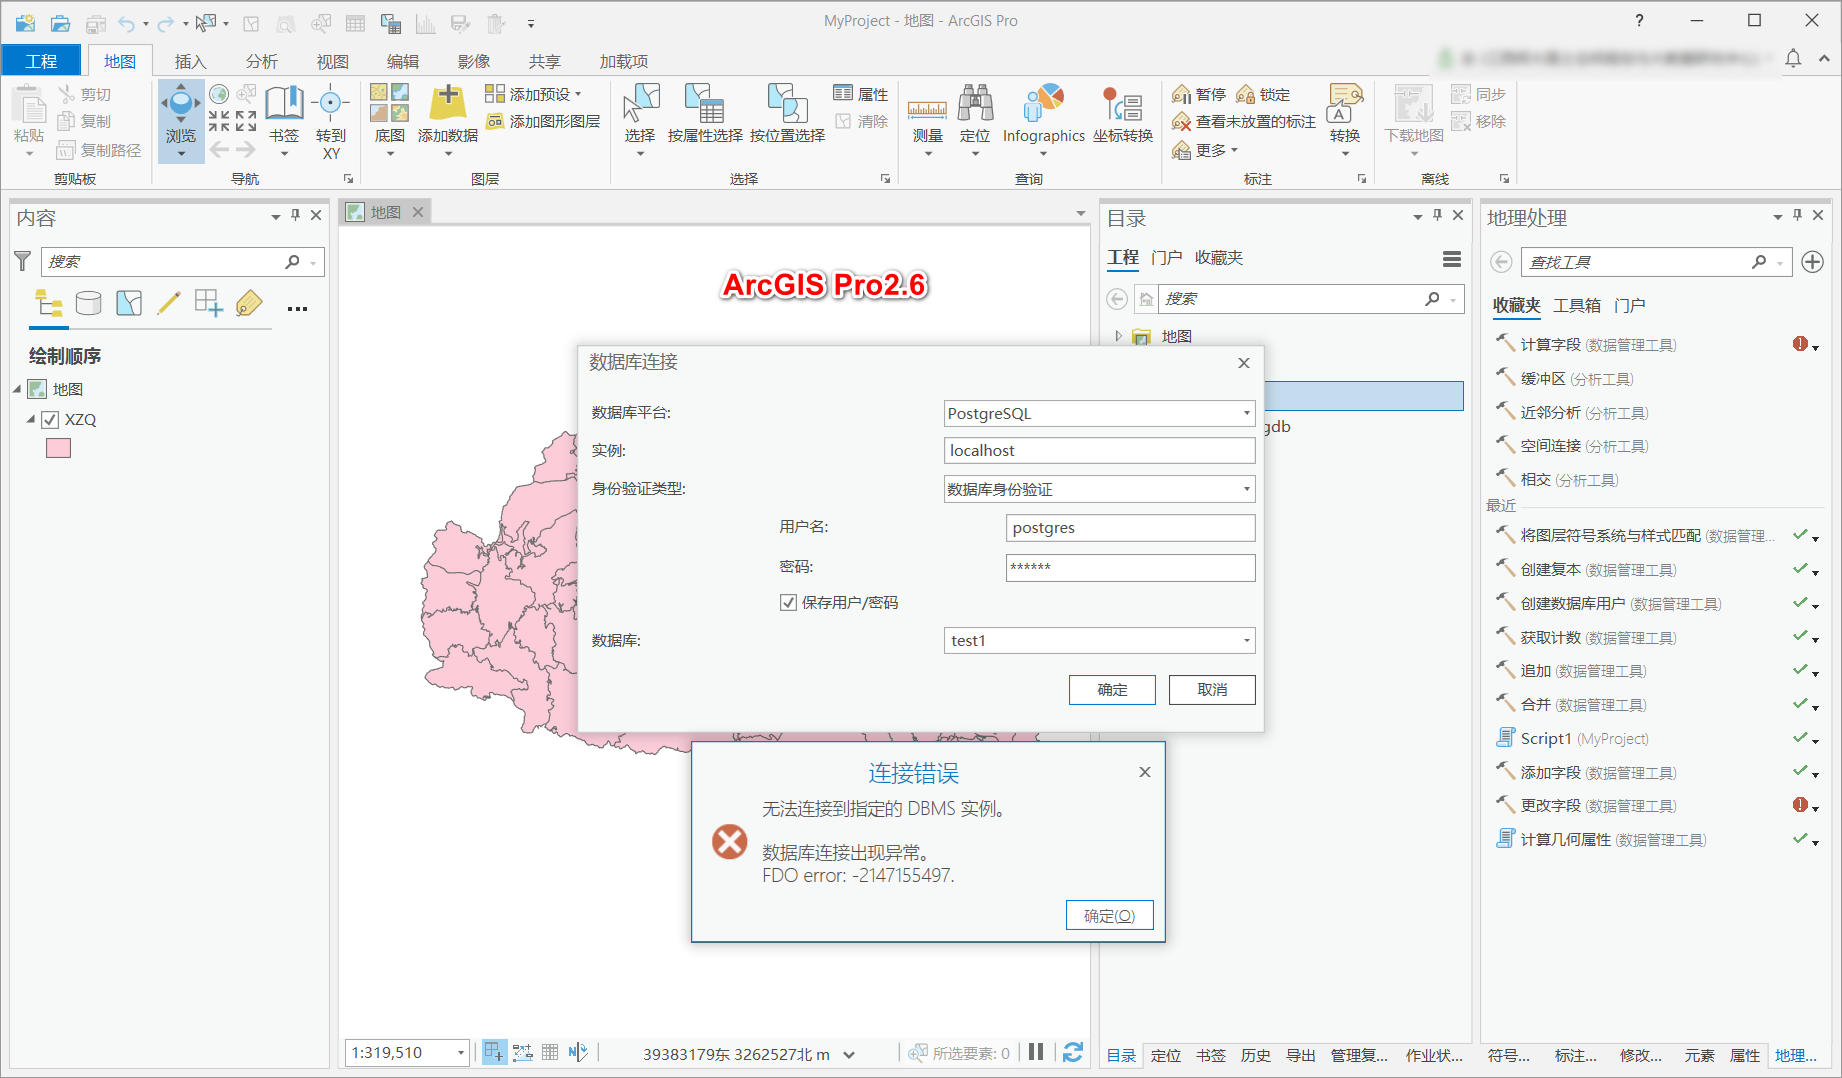Click the Refresh map icon in status bar
Screen dimensions: 1842x1078
click(1073, 1052)
